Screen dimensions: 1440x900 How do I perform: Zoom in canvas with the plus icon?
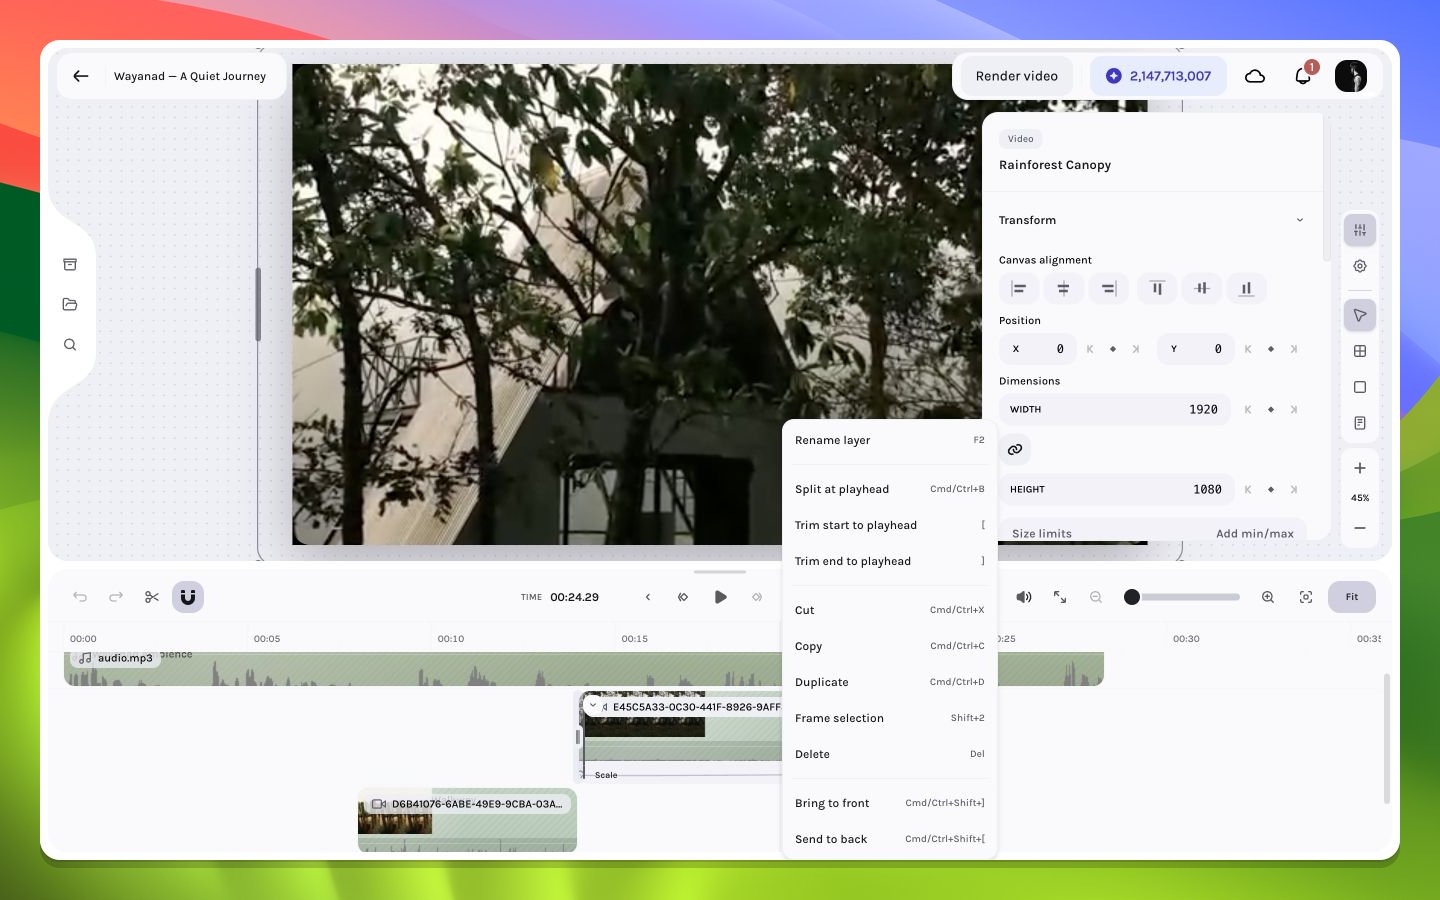[1360, 468]
